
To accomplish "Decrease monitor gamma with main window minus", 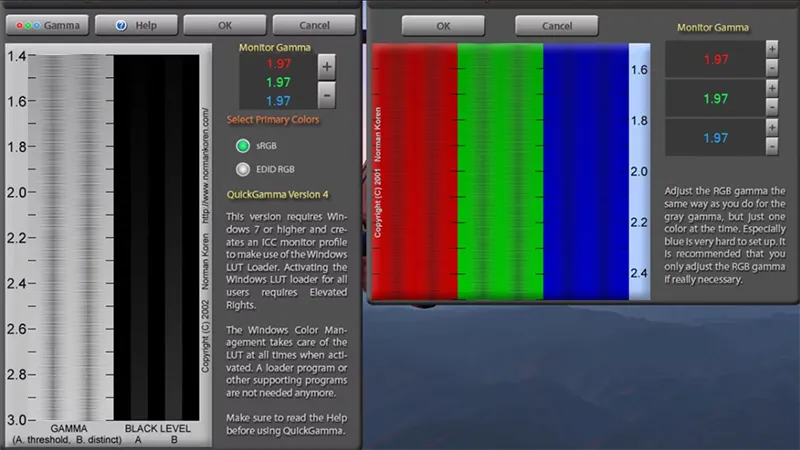I will coord(327,95).
